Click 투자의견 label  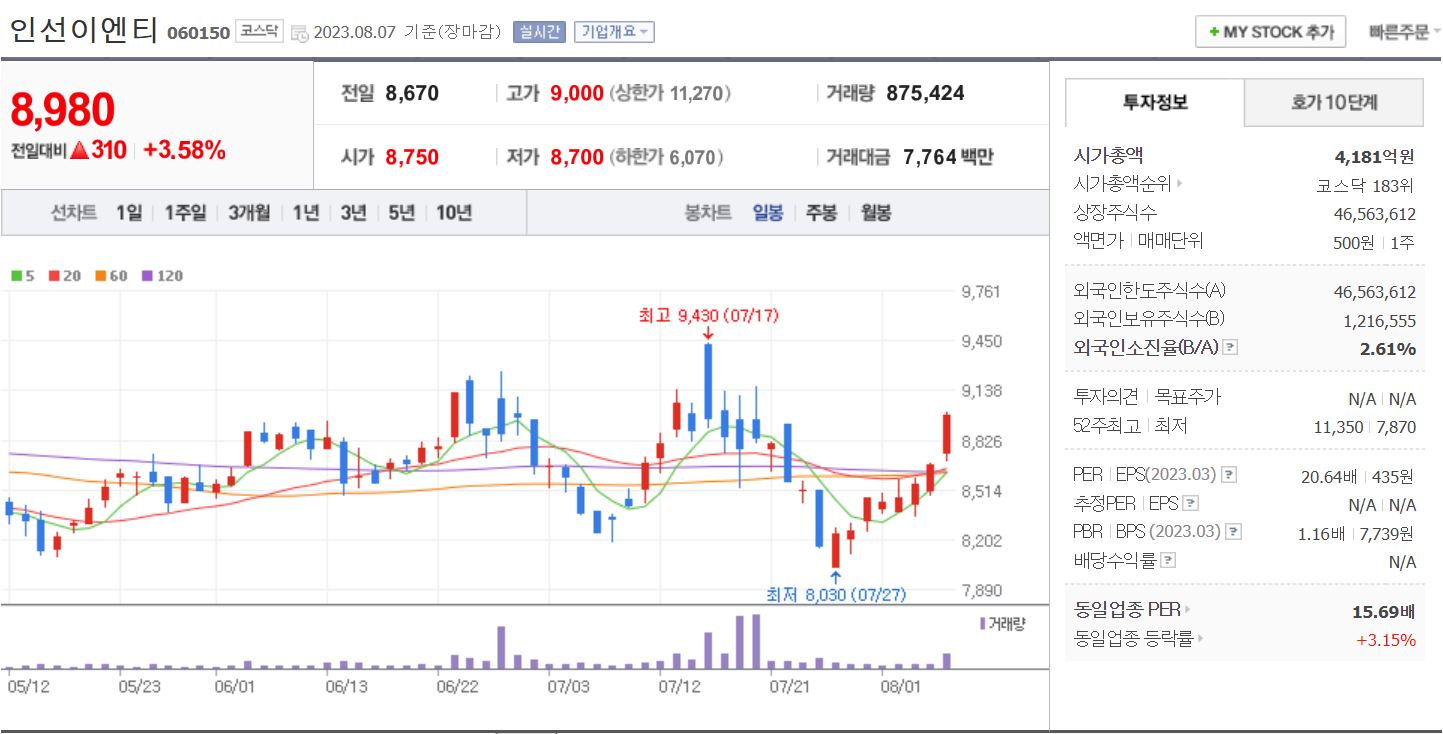(x=1103, y=397)
